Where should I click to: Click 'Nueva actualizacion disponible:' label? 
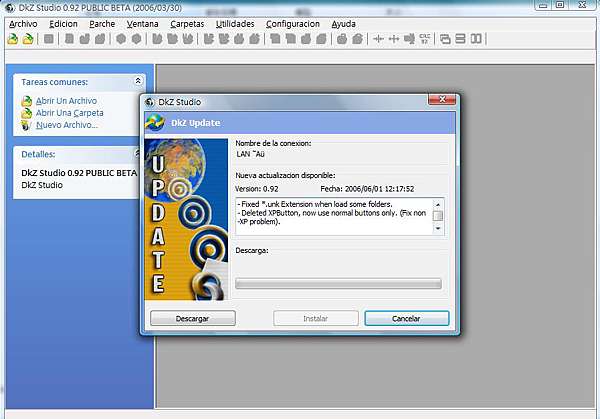(x=285, y=175)
